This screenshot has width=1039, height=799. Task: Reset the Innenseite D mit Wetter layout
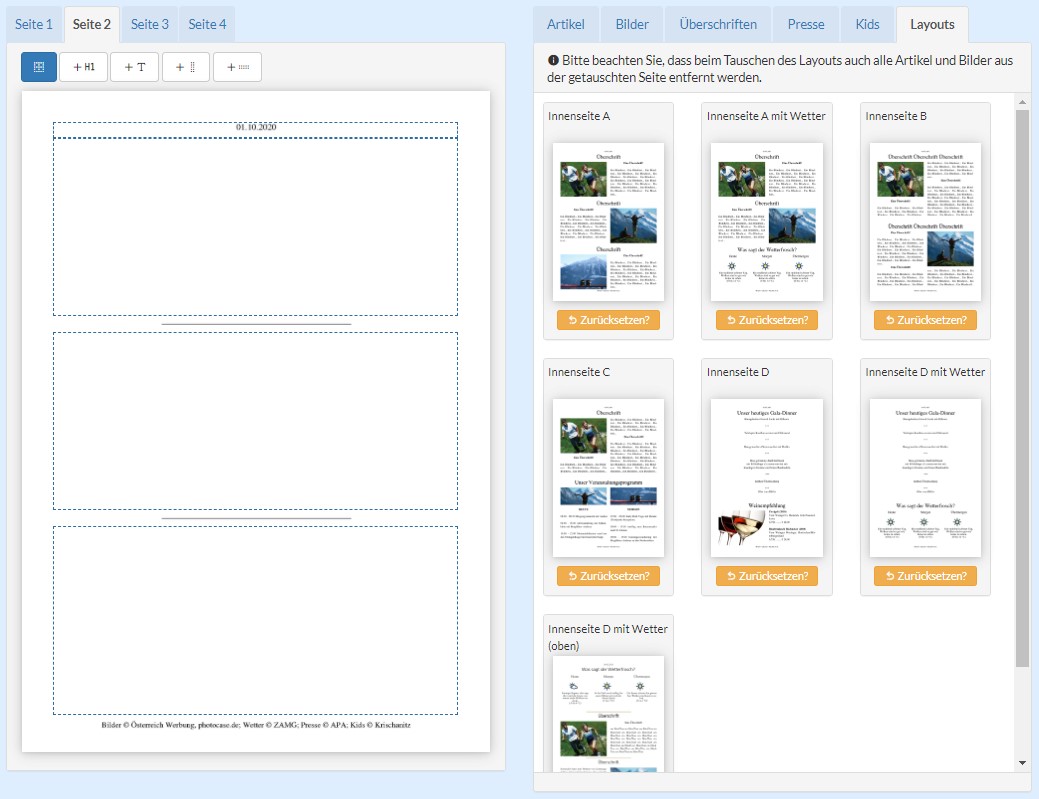click(x=925, y=576)
